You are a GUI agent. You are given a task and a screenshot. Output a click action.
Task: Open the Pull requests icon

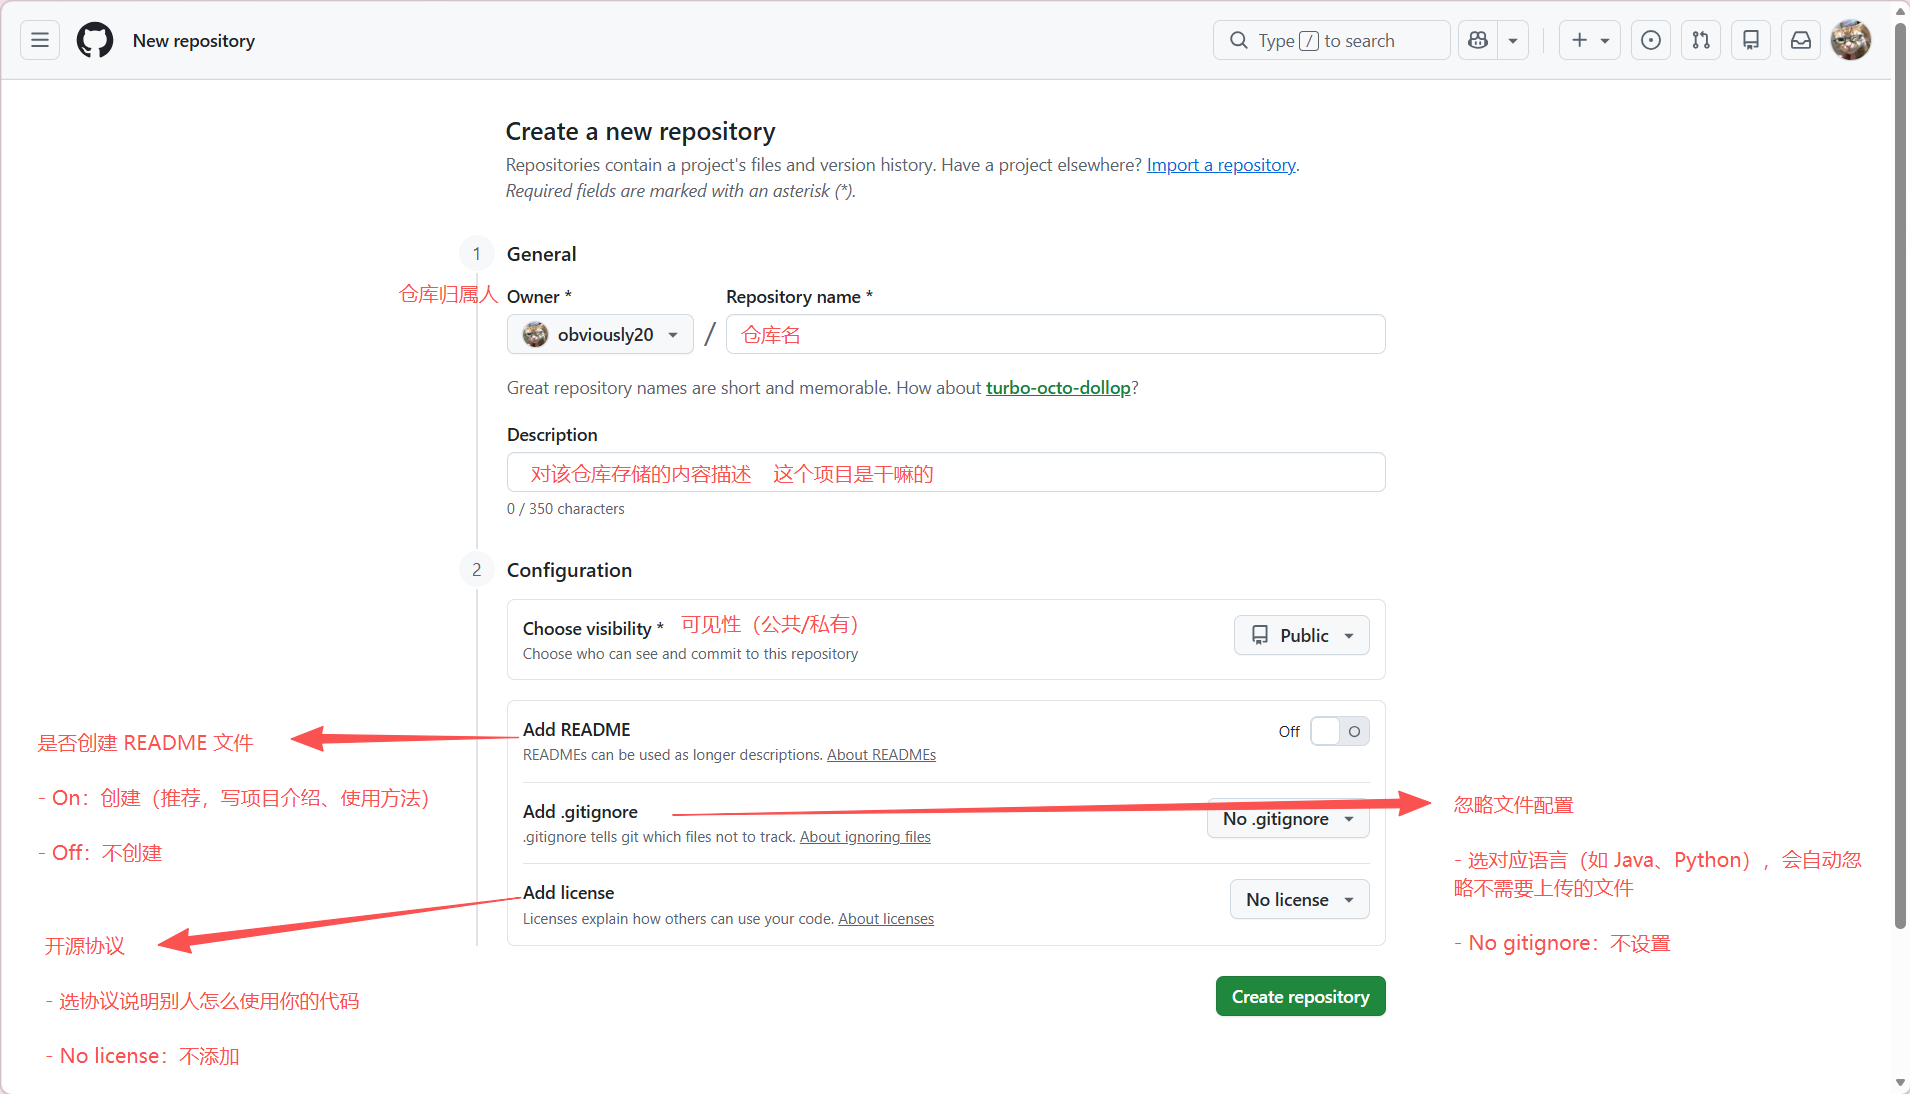1701,40
